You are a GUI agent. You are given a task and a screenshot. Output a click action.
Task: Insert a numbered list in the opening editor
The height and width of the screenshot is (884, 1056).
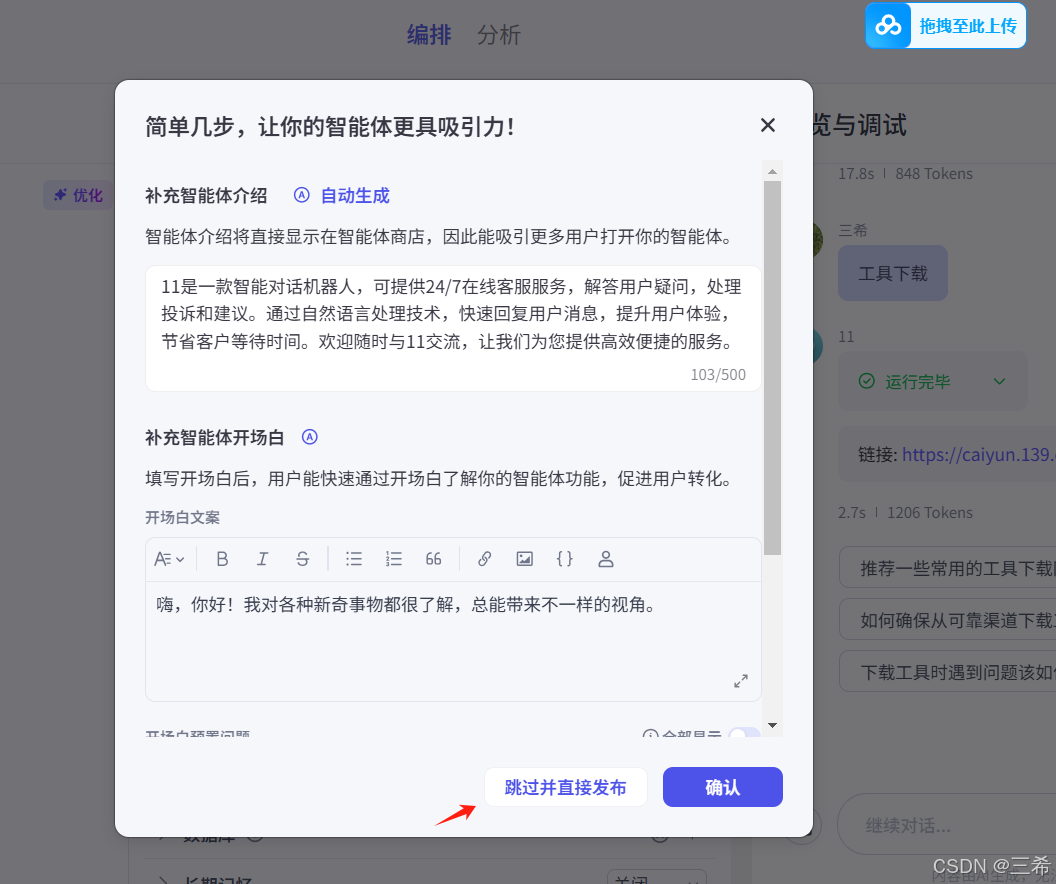(x=393, y=559)
